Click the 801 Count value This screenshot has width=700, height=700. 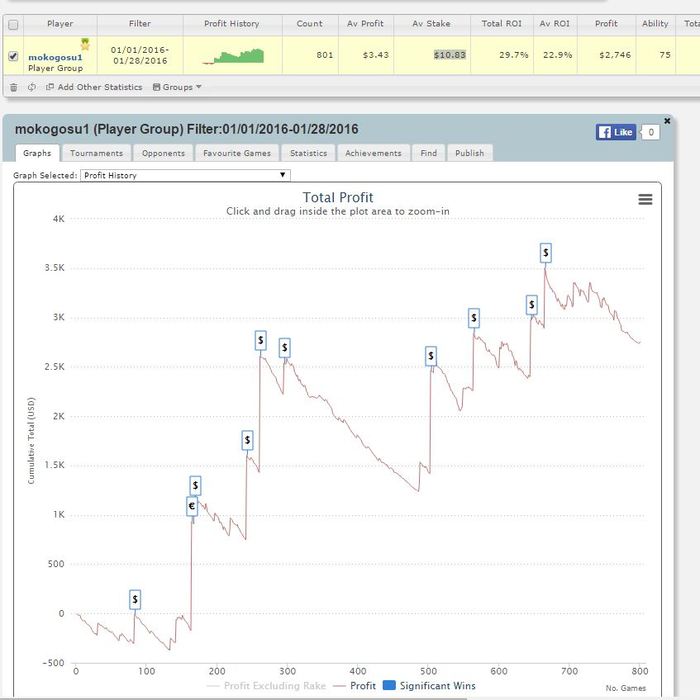click(x=325, y=55)
